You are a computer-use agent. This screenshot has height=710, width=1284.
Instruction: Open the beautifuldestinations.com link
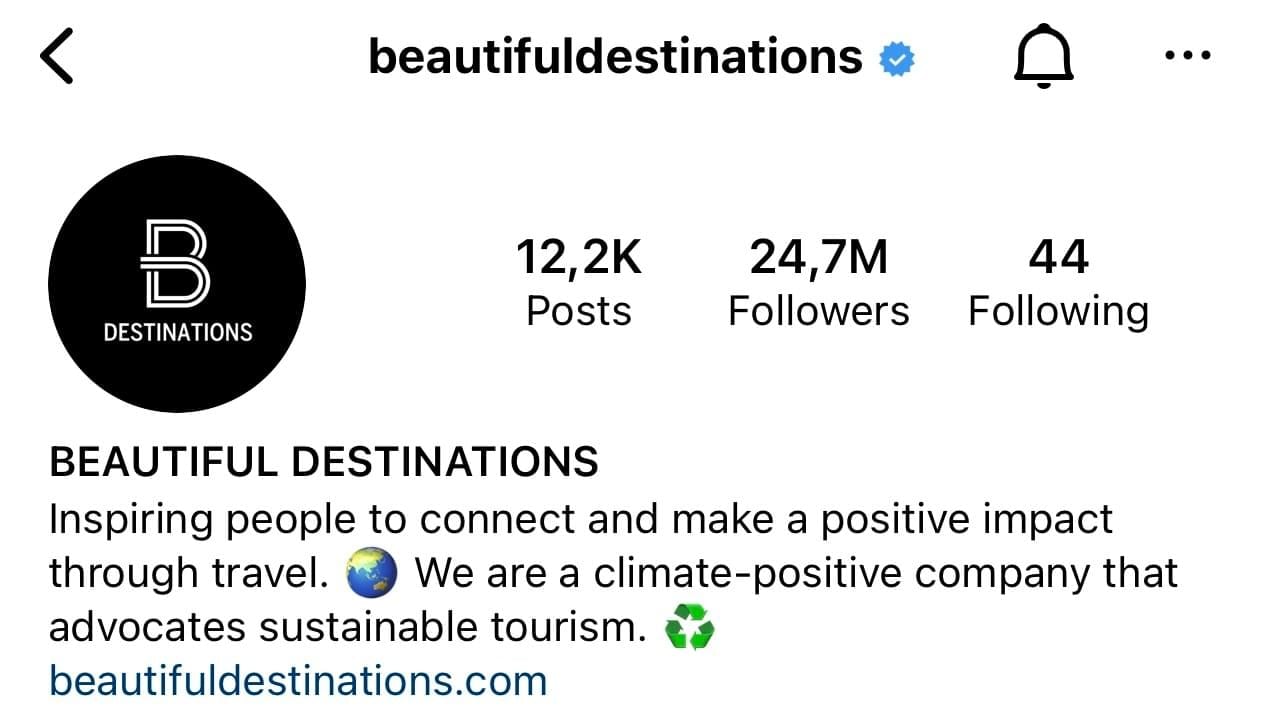298,682
